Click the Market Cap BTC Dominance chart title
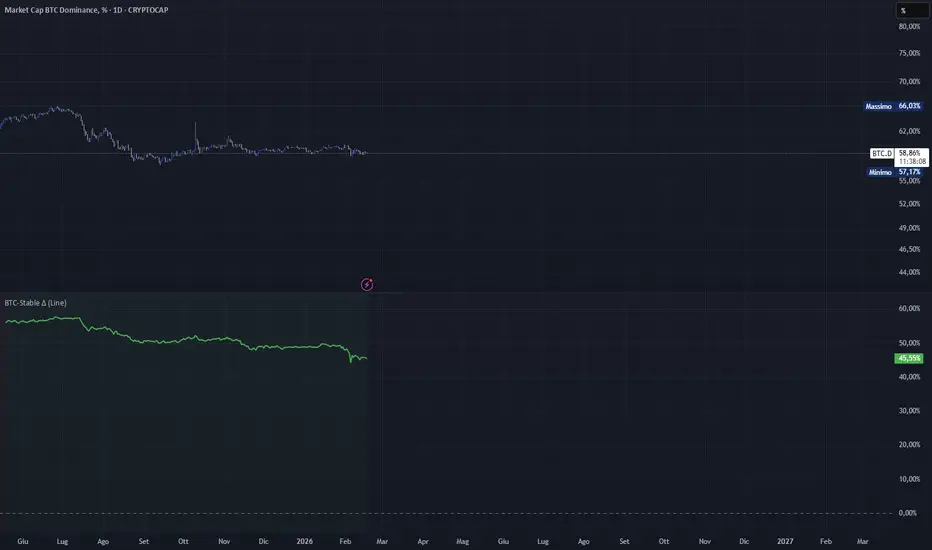Screen dimensions: 932x550 86,10
